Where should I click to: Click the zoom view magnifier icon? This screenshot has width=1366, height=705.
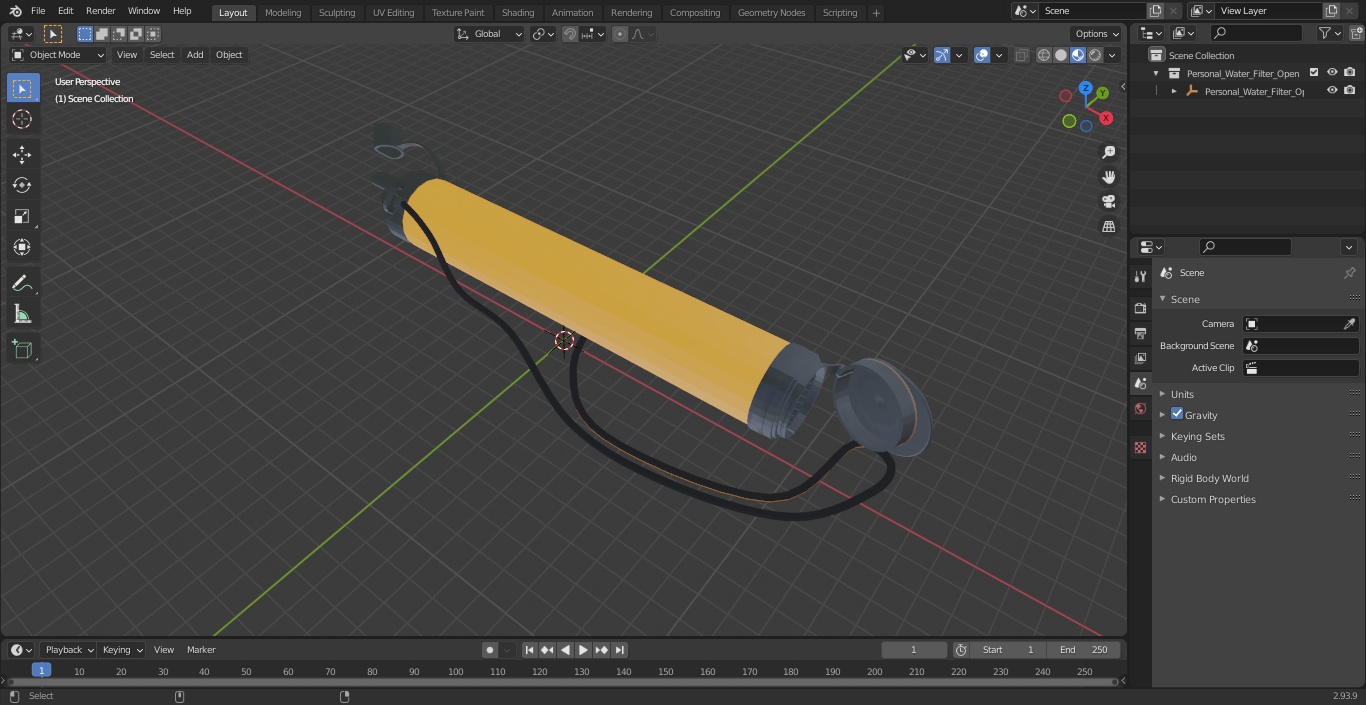coord(1108,152)
